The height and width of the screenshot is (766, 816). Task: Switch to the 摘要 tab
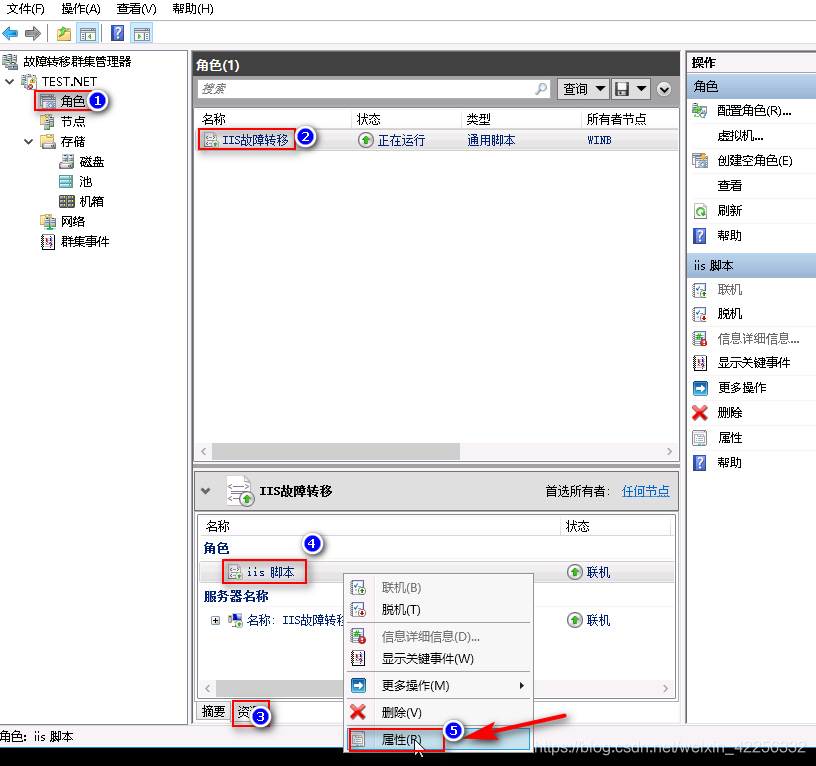point(213,711)
